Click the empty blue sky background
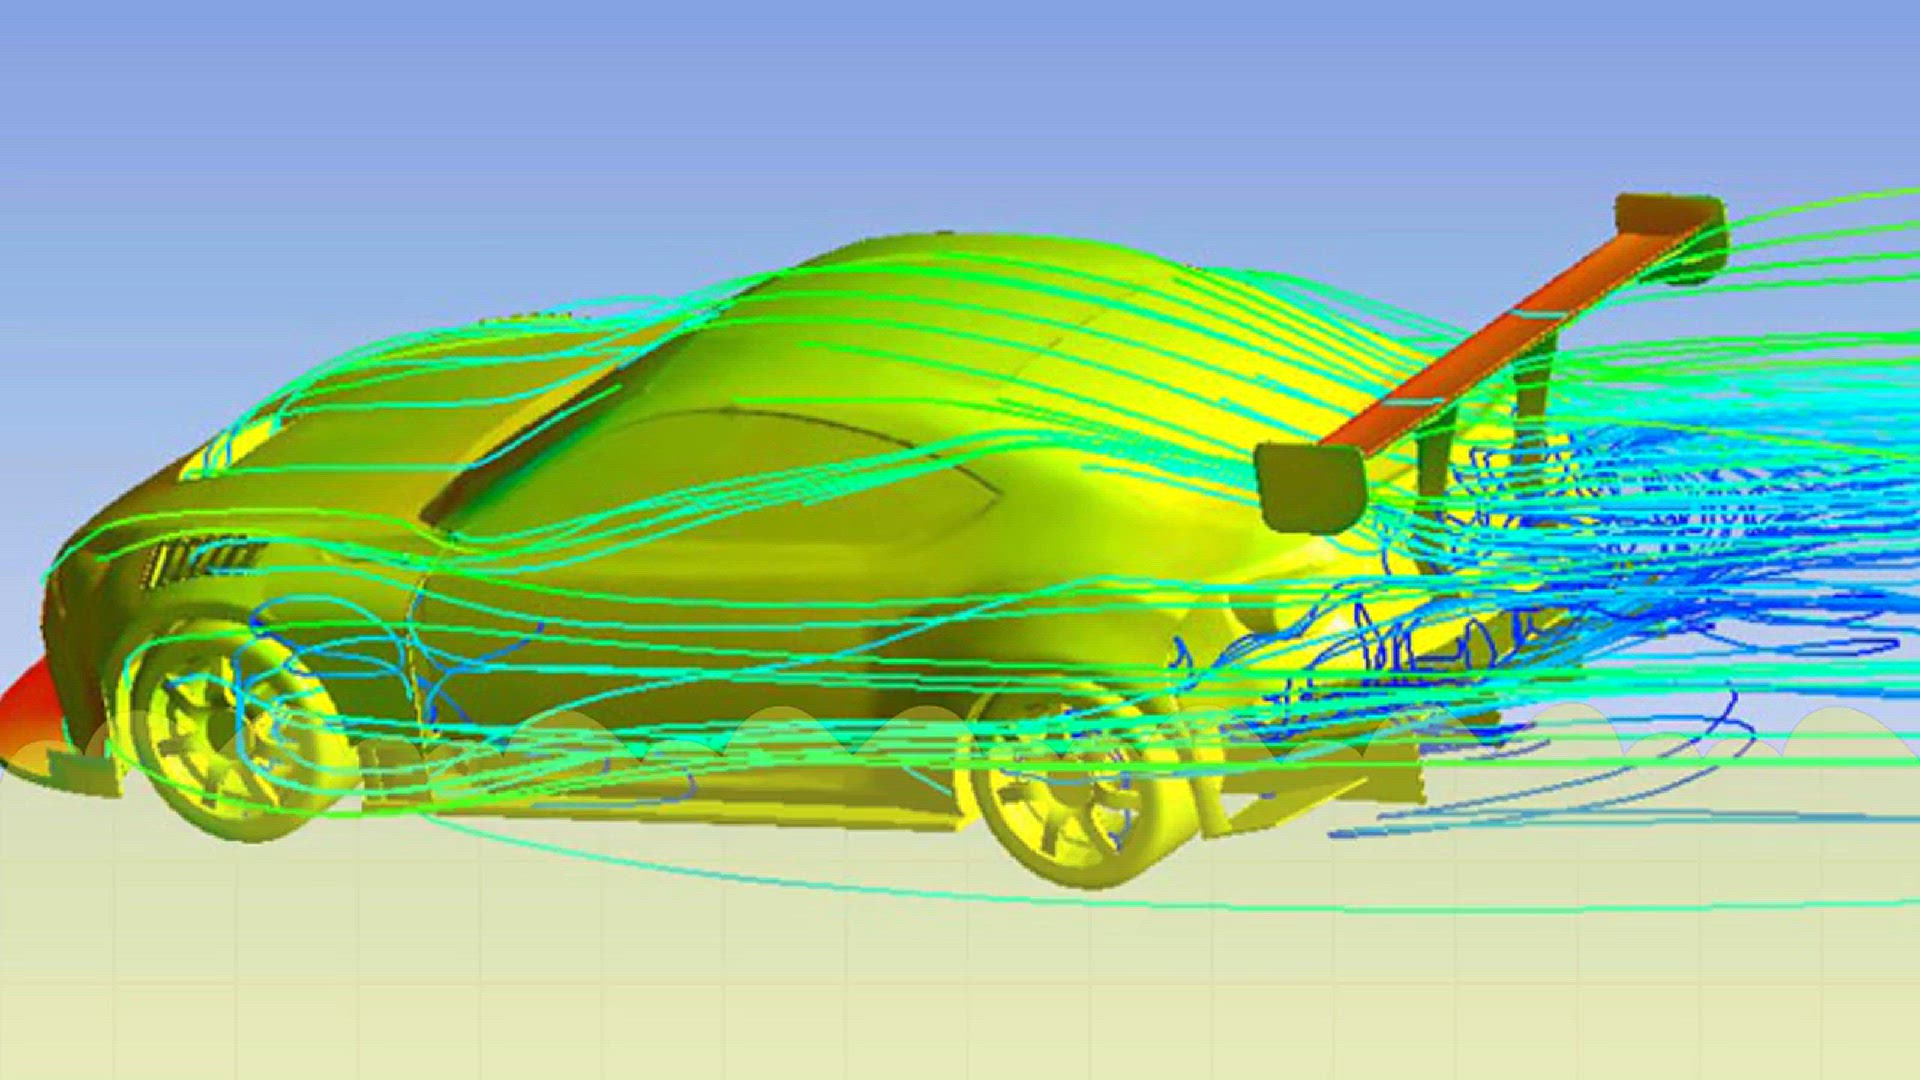 click(x=400, y=100)
